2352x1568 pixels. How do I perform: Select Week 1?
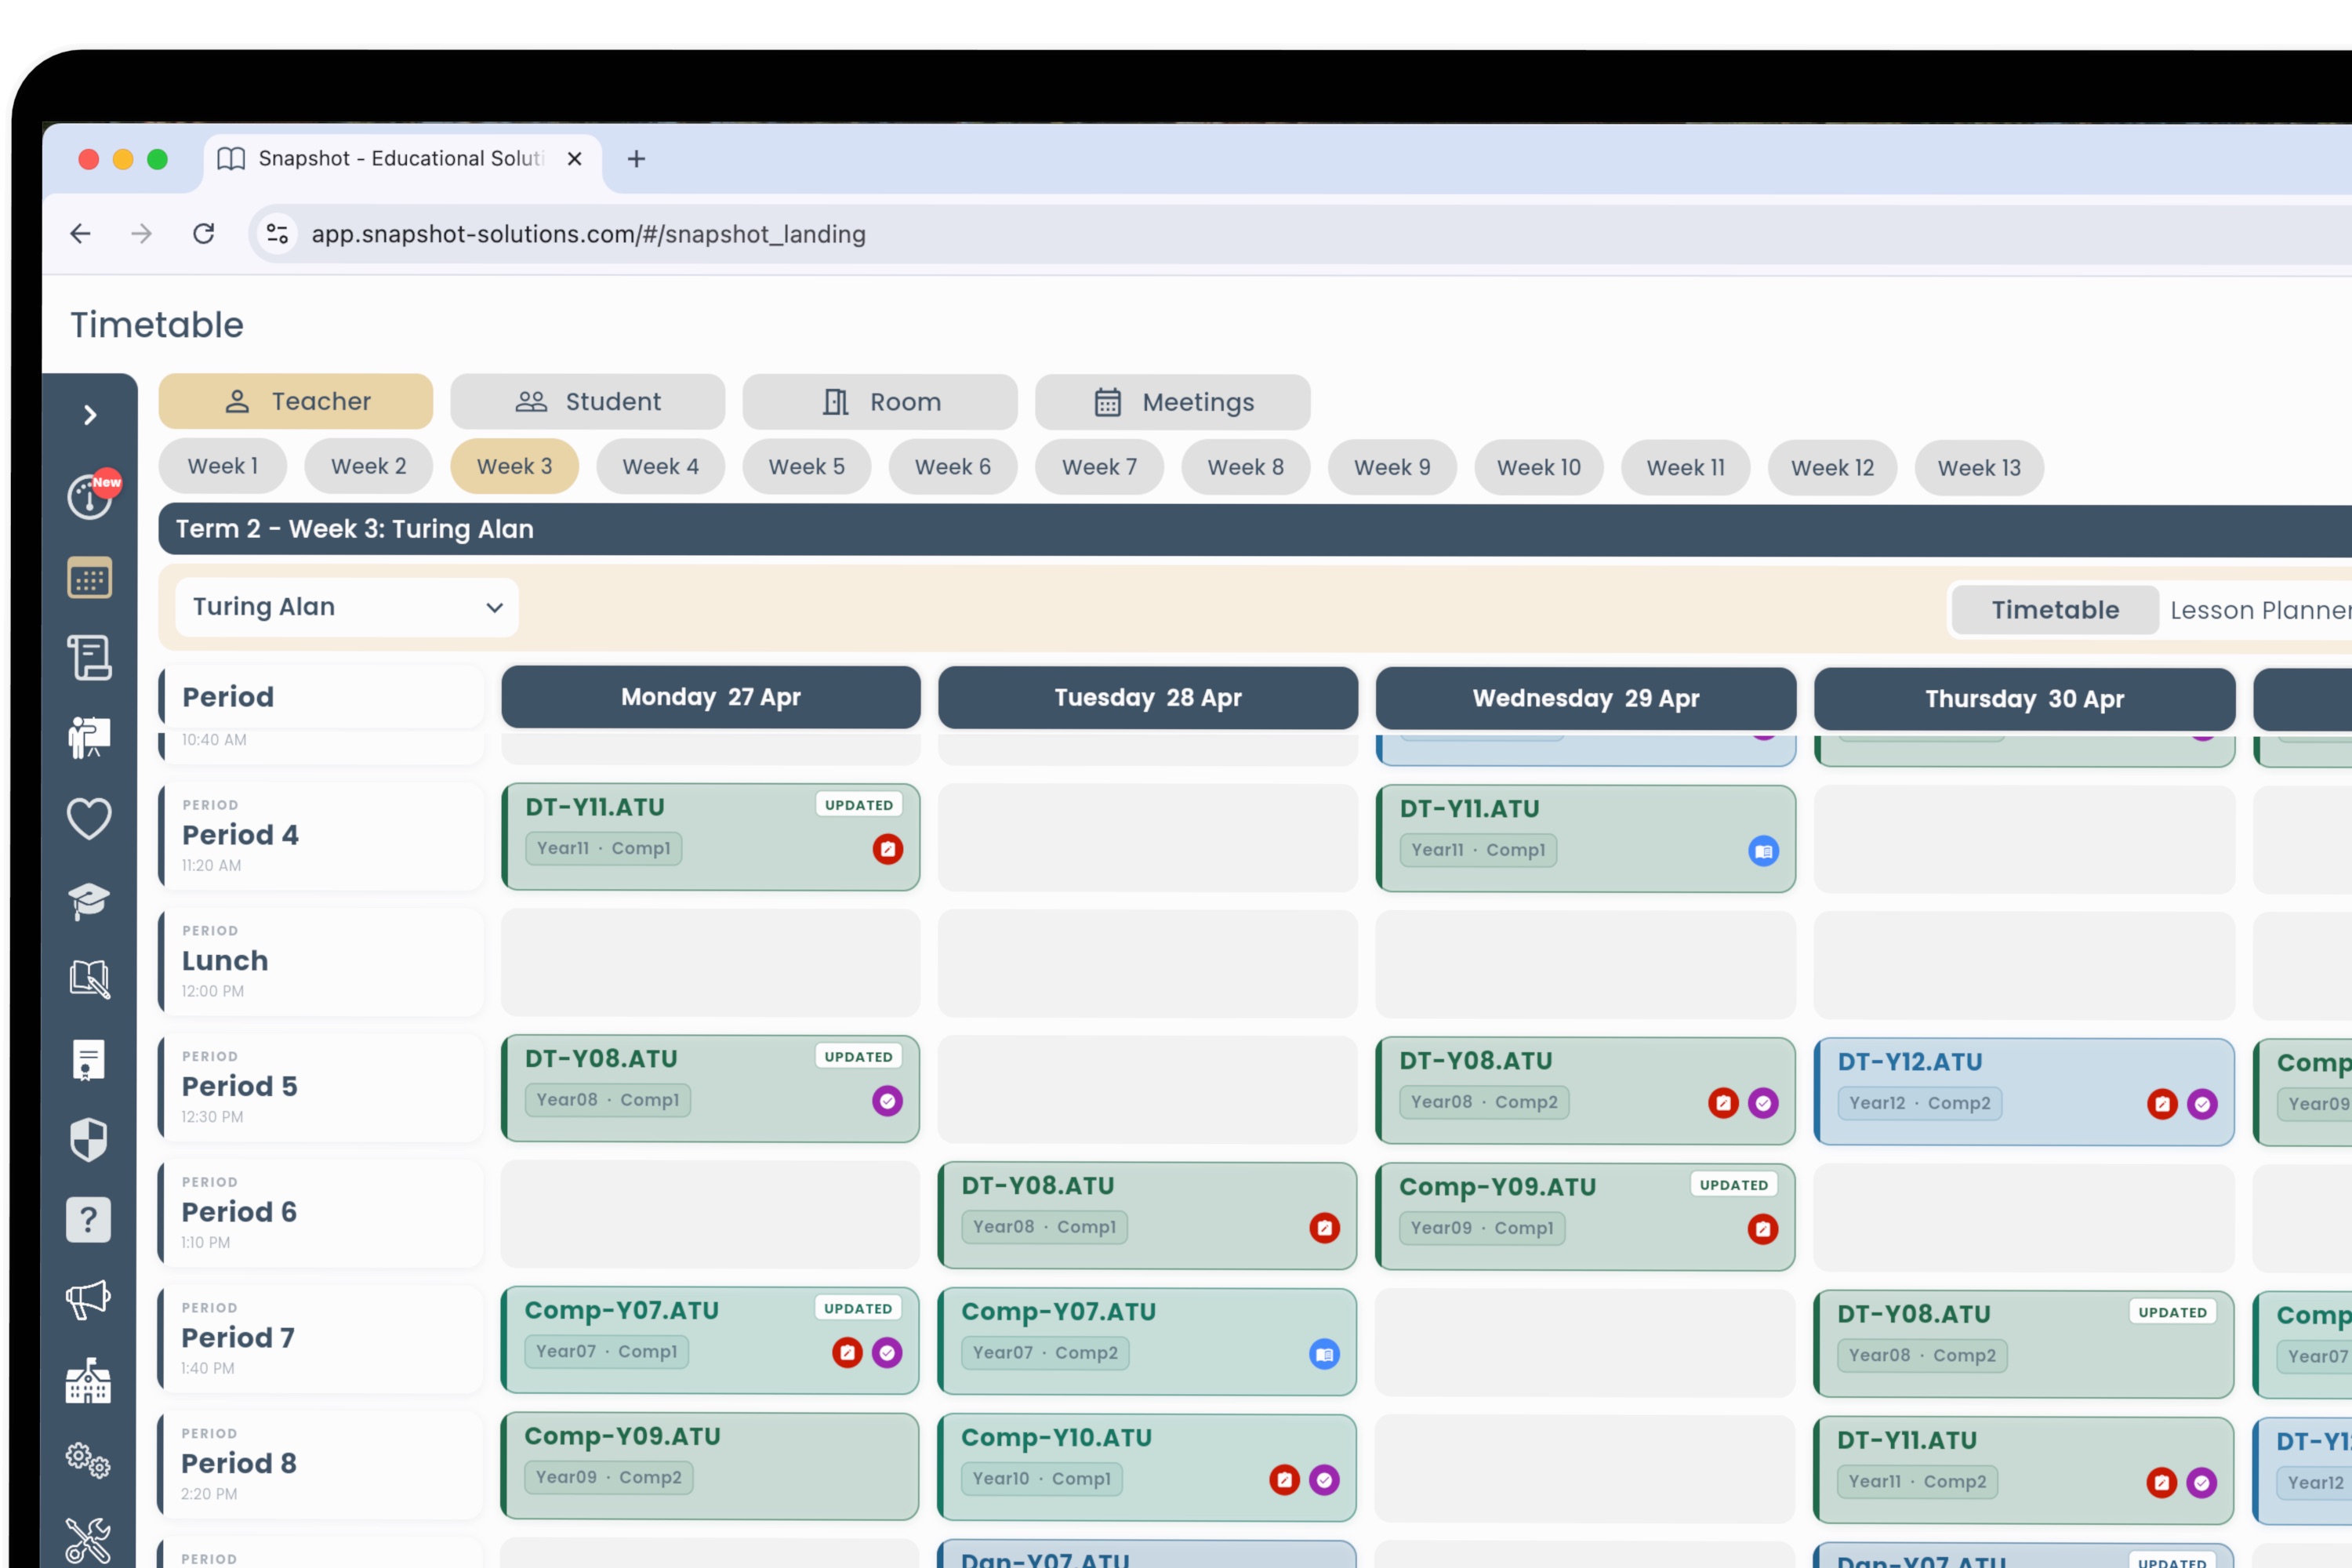click(x=223, y=466)
